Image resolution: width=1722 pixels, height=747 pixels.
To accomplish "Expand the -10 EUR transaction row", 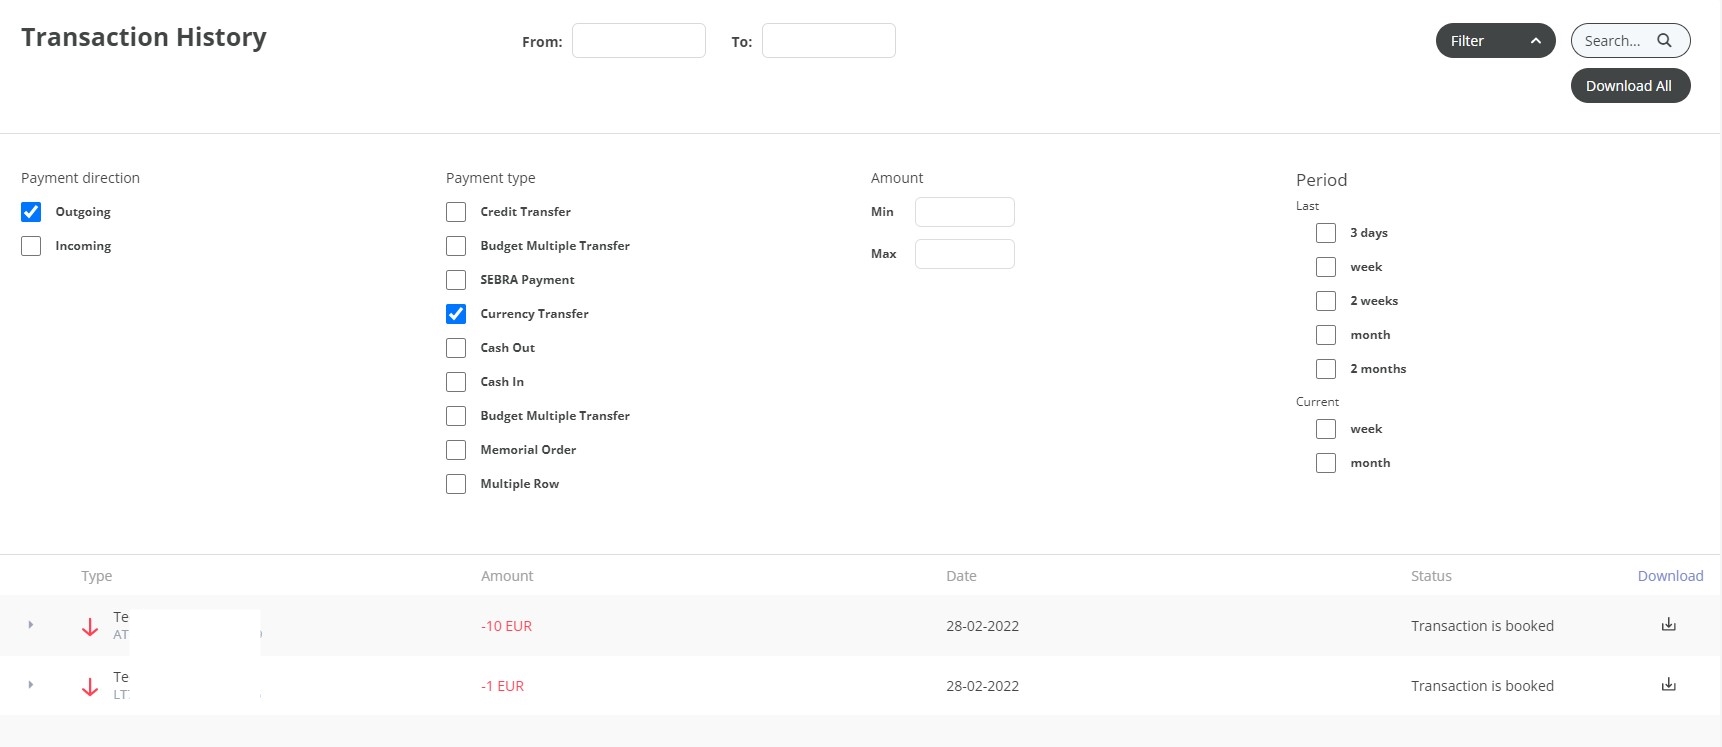I will [31, 625].
